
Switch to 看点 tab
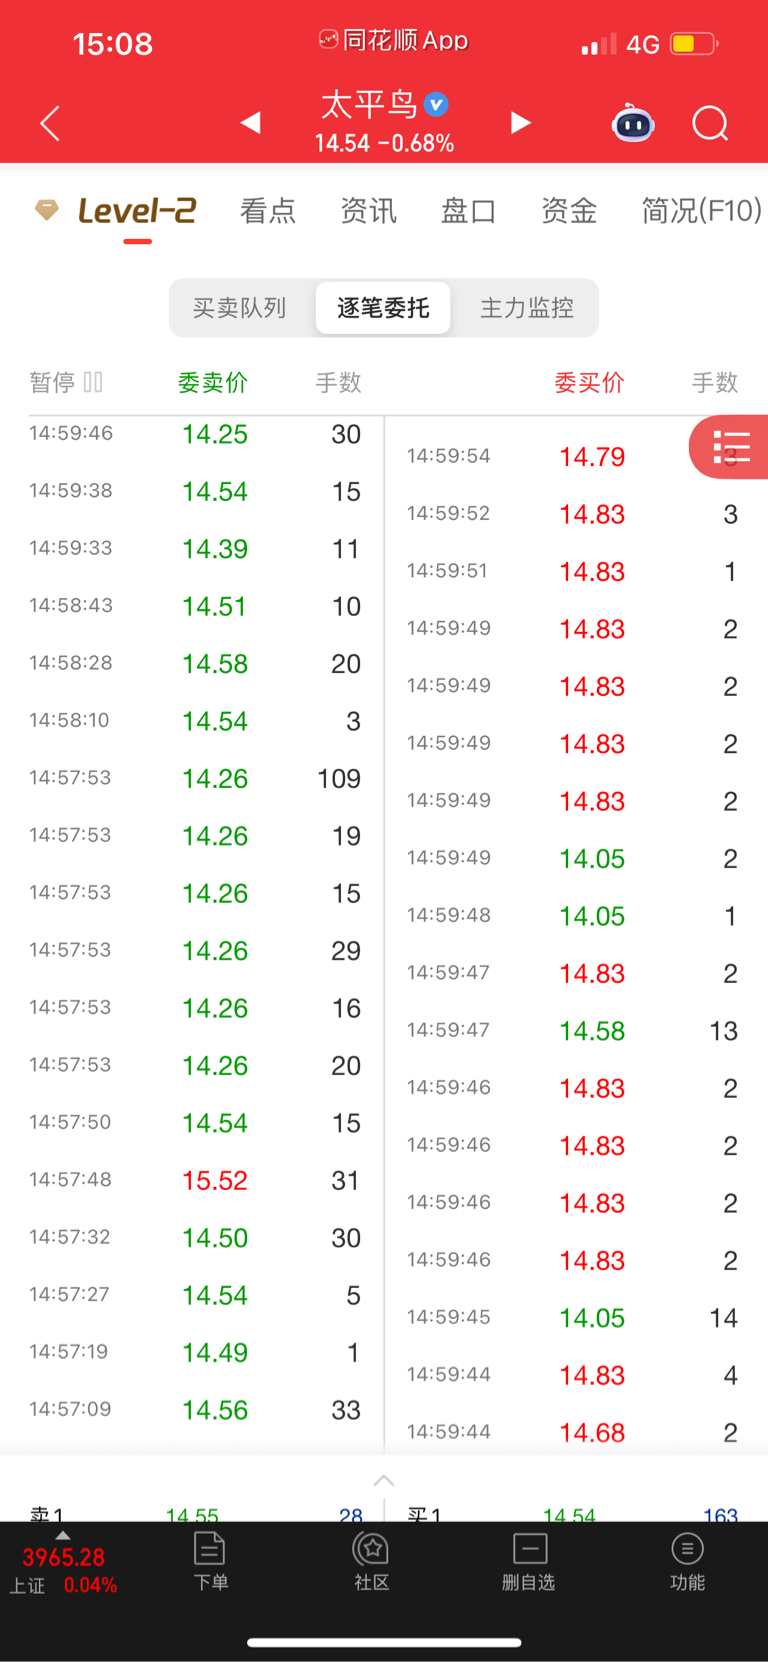[x=268, y=211]
